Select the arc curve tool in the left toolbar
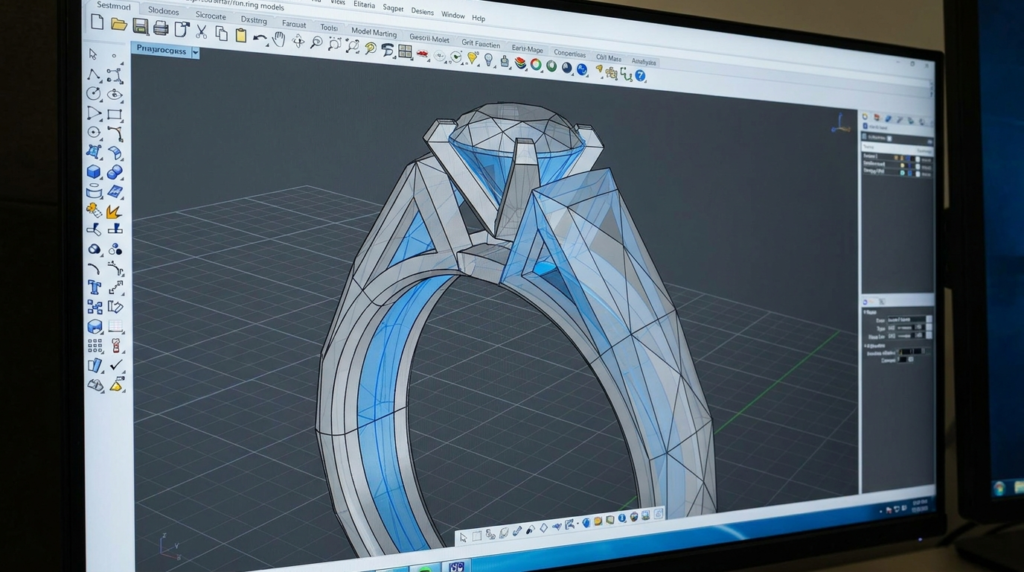Viewport: 1024px width, 572px height. pyautogui.click(x=93, y=268)
